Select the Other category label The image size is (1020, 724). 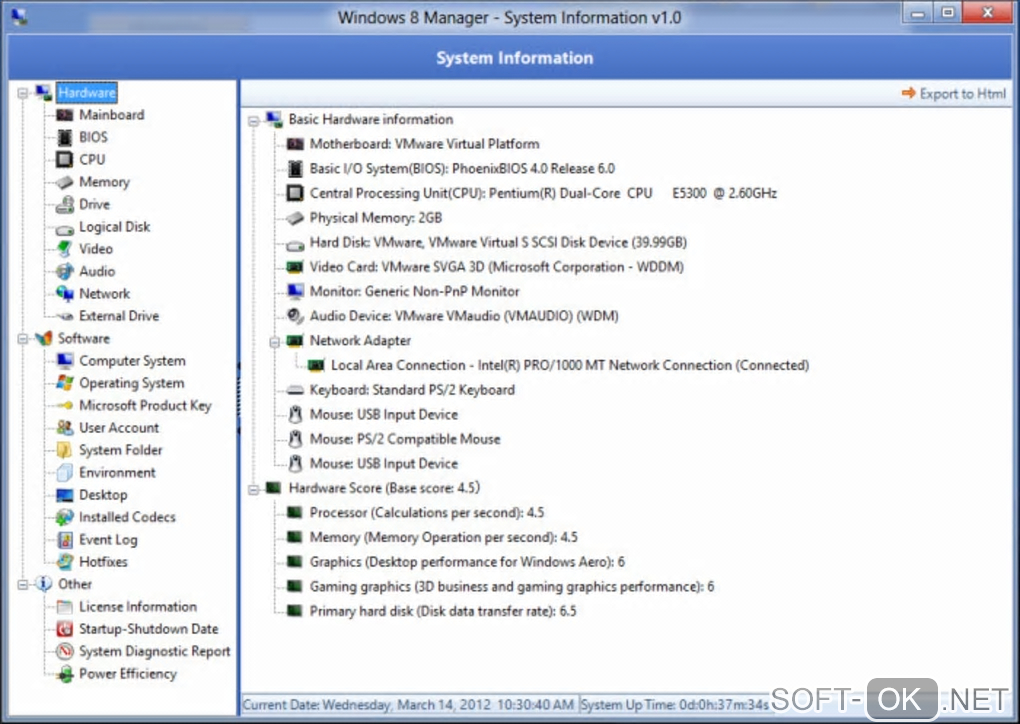[75, 585]
